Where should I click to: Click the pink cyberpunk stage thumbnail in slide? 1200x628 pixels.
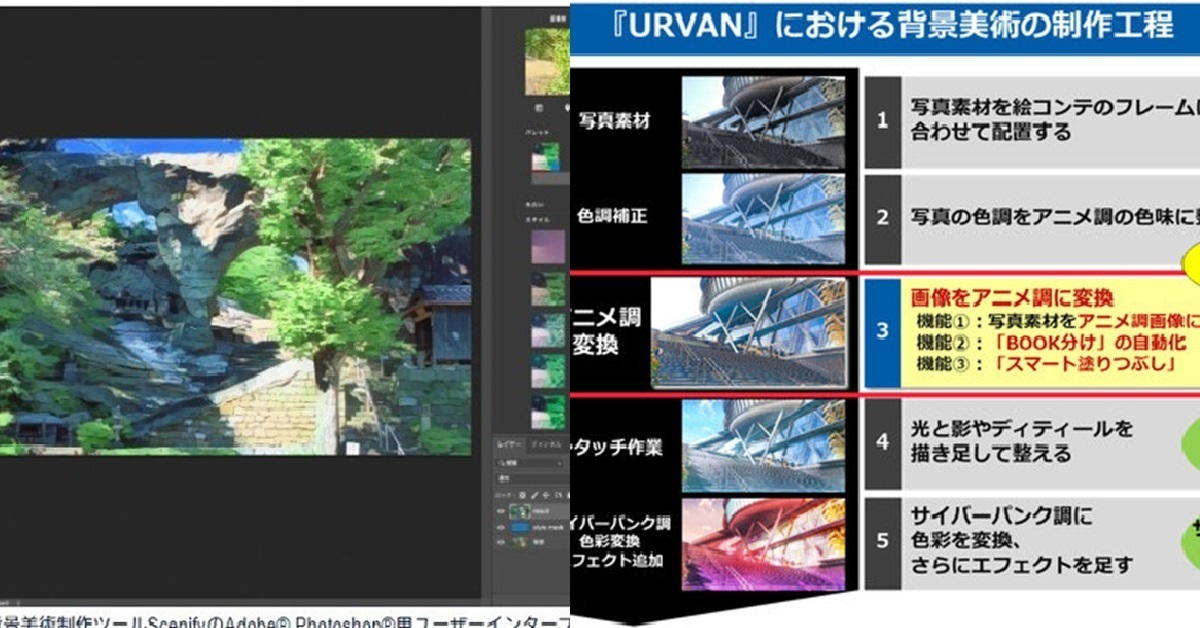click(x=763, y=546)
